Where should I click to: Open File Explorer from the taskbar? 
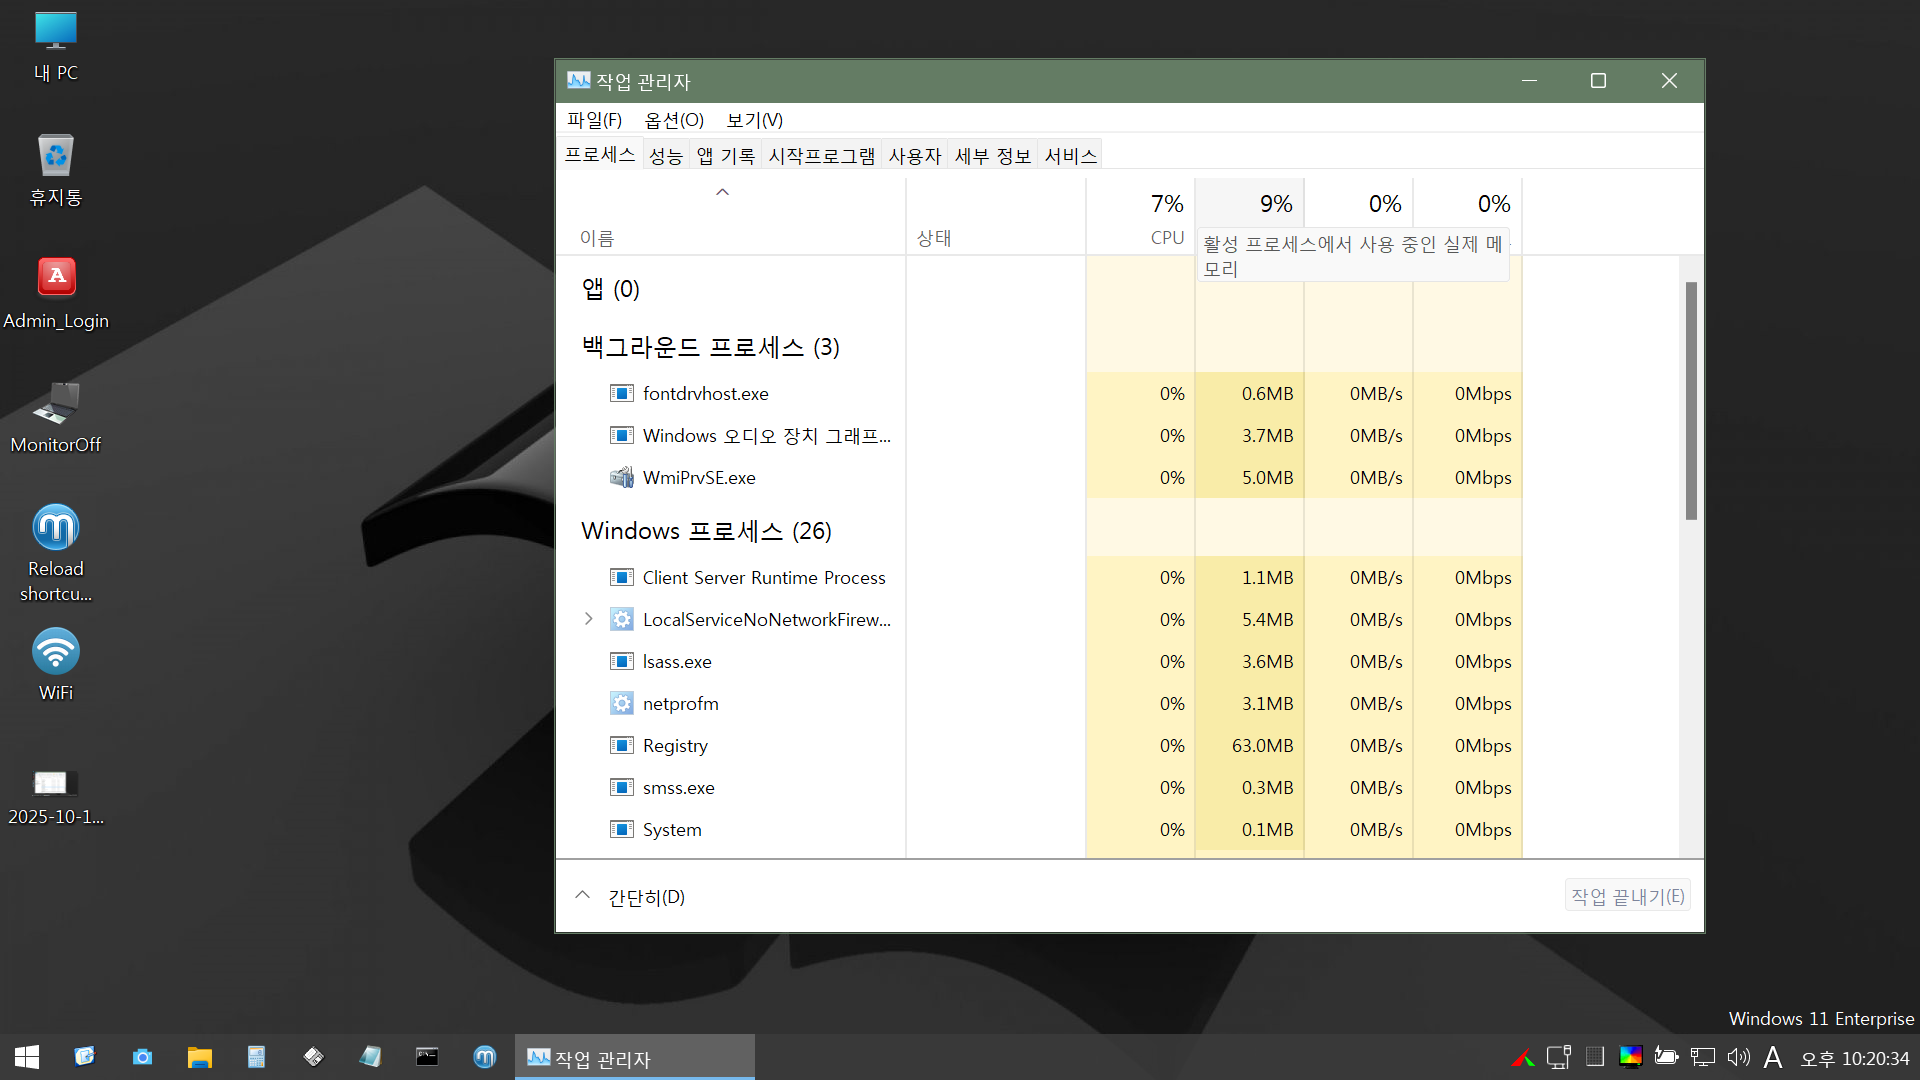point(199,1057)
